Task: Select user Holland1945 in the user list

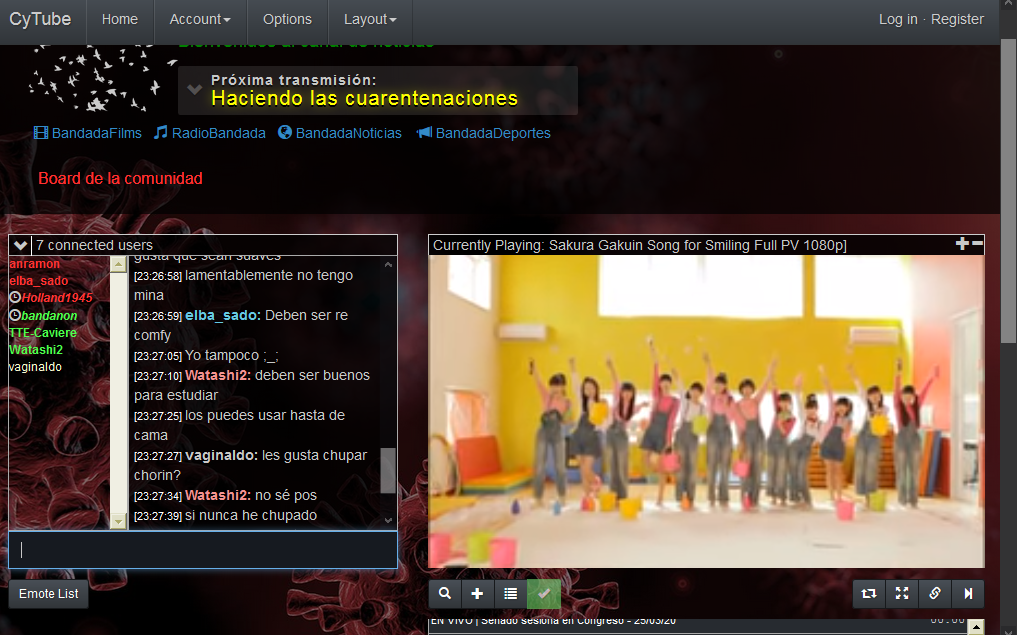Action: pos(57,298)
